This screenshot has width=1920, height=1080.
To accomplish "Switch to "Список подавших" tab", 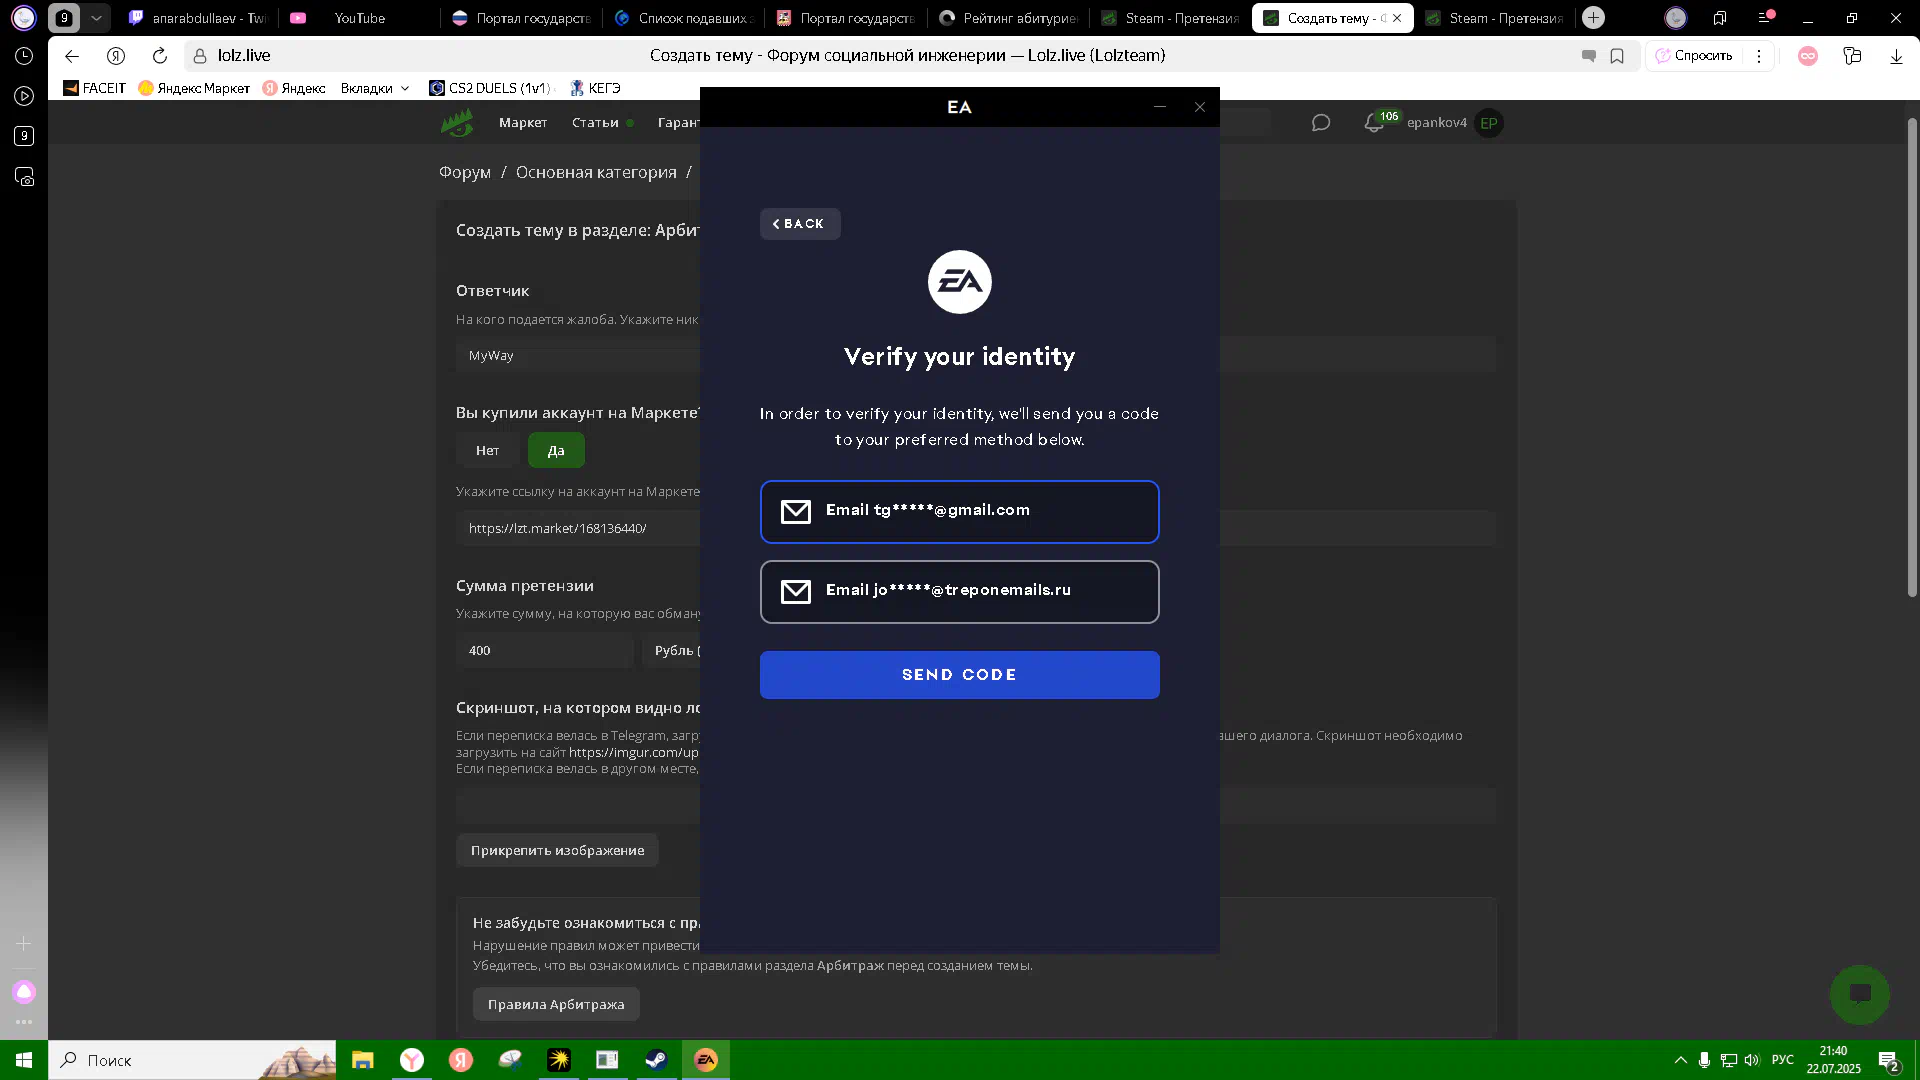I will (682, 18).
